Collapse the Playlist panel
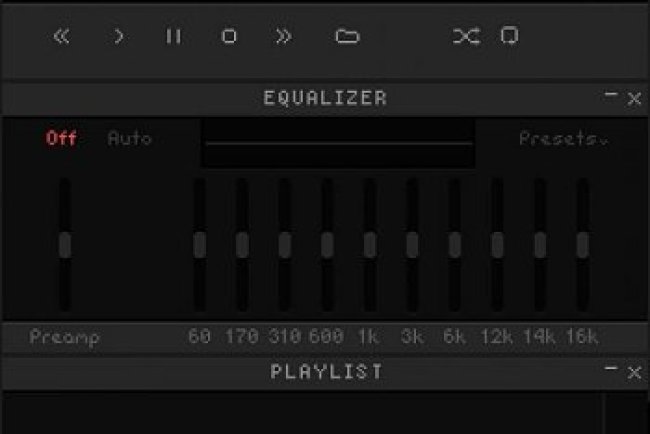 tap(611, 369)
